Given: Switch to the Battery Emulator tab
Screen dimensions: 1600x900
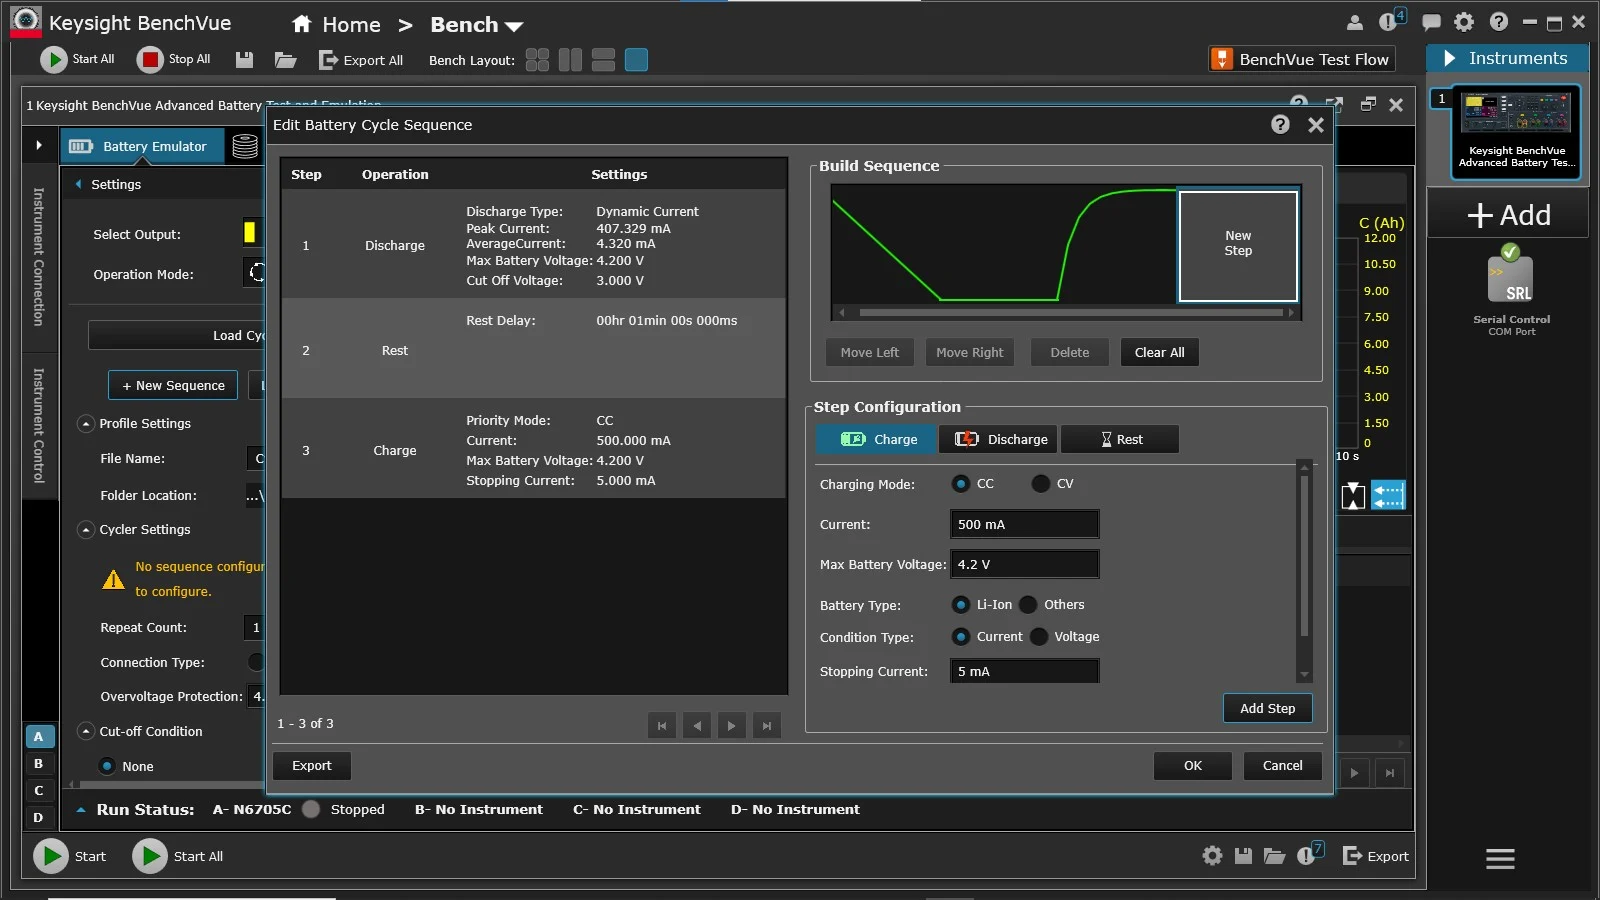Looking at the screenshot, I should tap(142, 146).
